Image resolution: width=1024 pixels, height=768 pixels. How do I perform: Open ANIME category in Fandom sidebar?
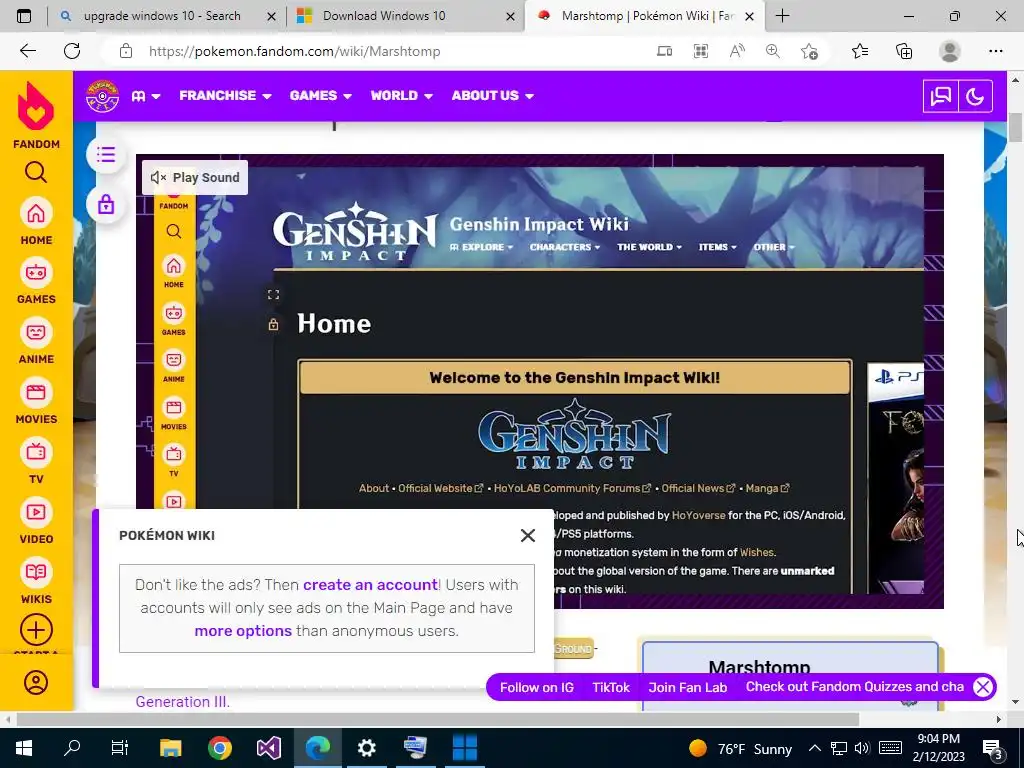[36, 341]
